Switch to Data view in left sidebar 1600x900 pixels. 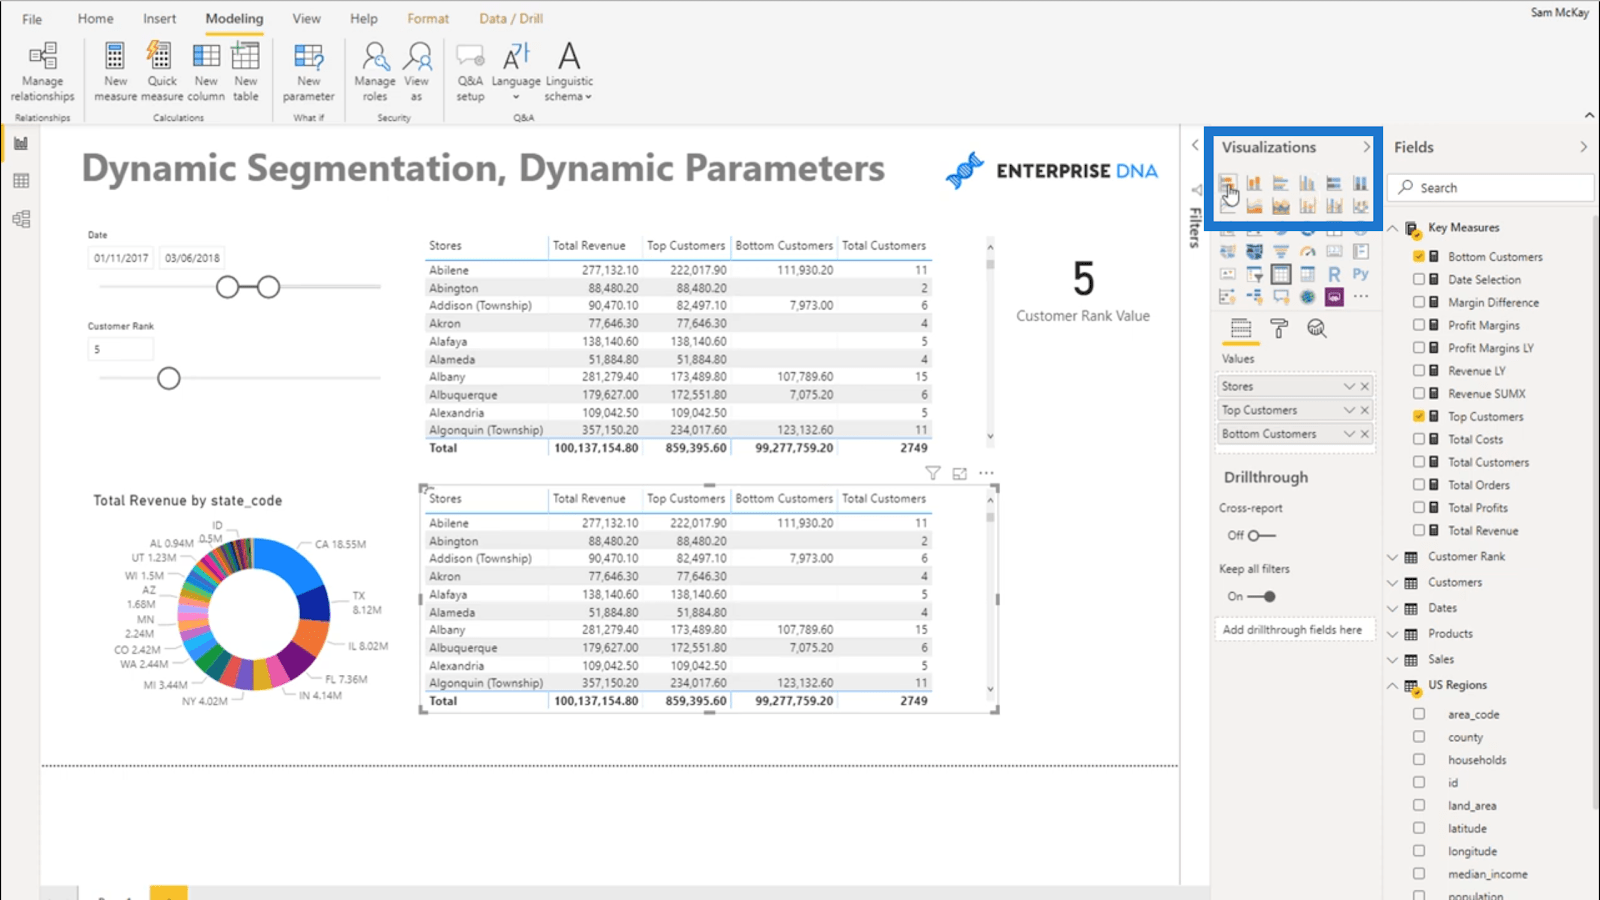[x=21, y=181]
